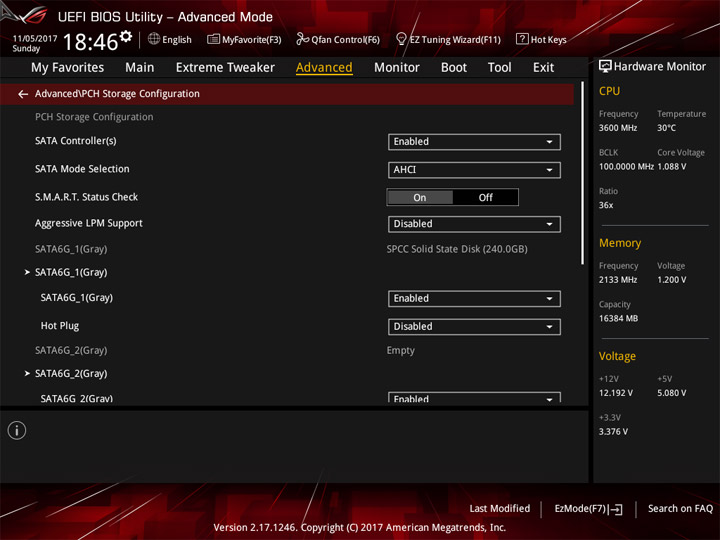Click the info icon in the help panel
The width and height of the screenshot is (720, 540).
tap(17, 431)
